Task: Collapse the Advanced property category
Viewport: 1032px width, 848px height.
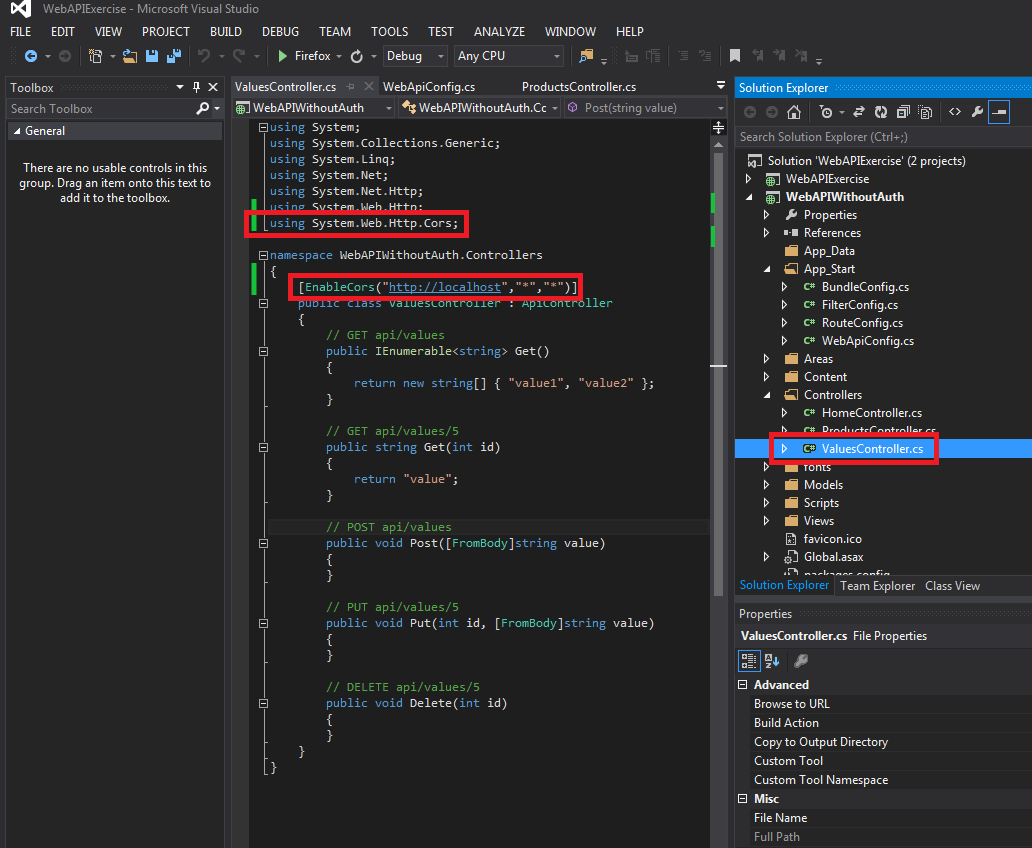Action: pos(742,685)
